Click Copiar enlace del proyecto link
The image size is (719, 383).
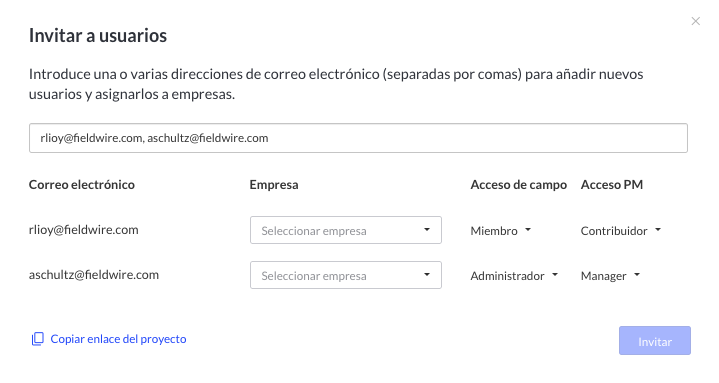tap(118, 339)
